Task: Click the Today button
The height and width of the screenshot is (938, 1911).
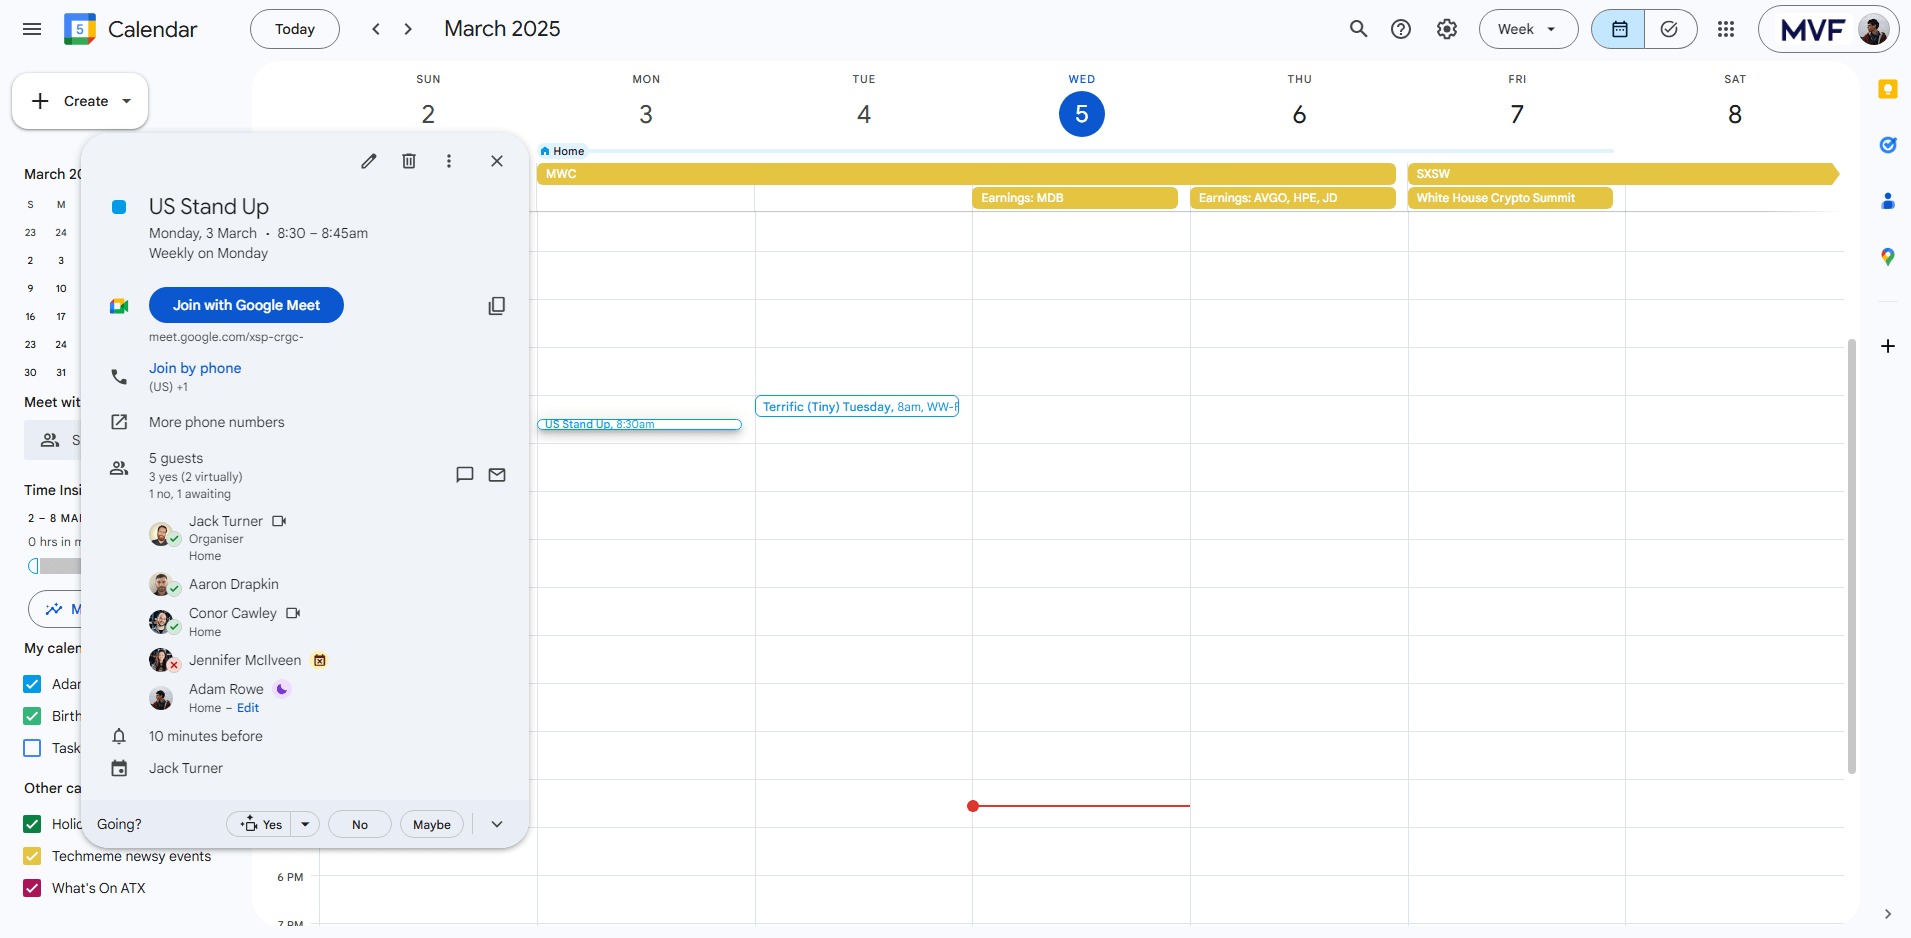Action: click(295, 29)
